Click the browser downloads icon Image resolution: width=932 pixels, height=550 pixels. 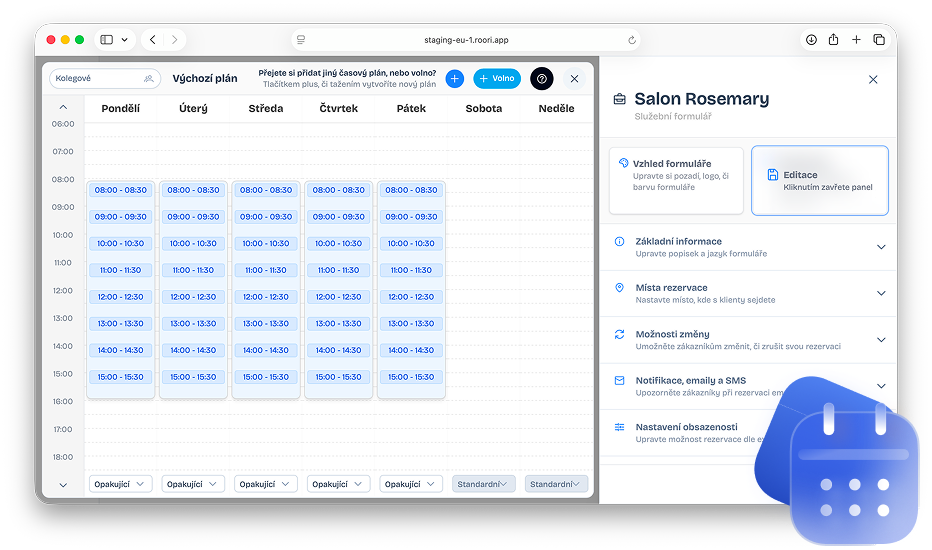click(x=811, y=40)
